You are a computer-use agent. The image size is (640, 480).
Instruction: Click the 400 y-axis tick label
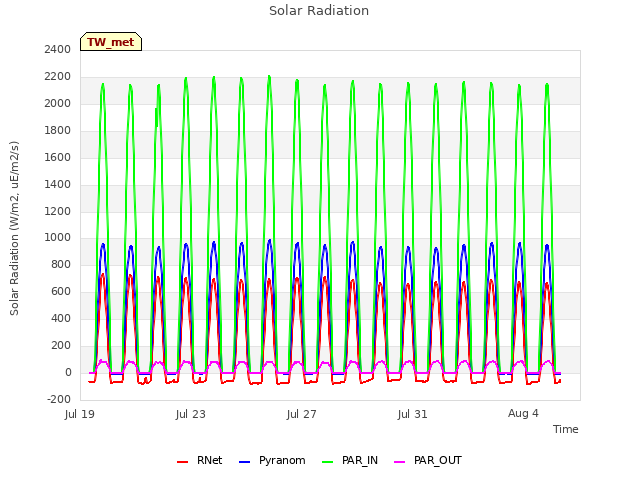[x=61, y=318]
